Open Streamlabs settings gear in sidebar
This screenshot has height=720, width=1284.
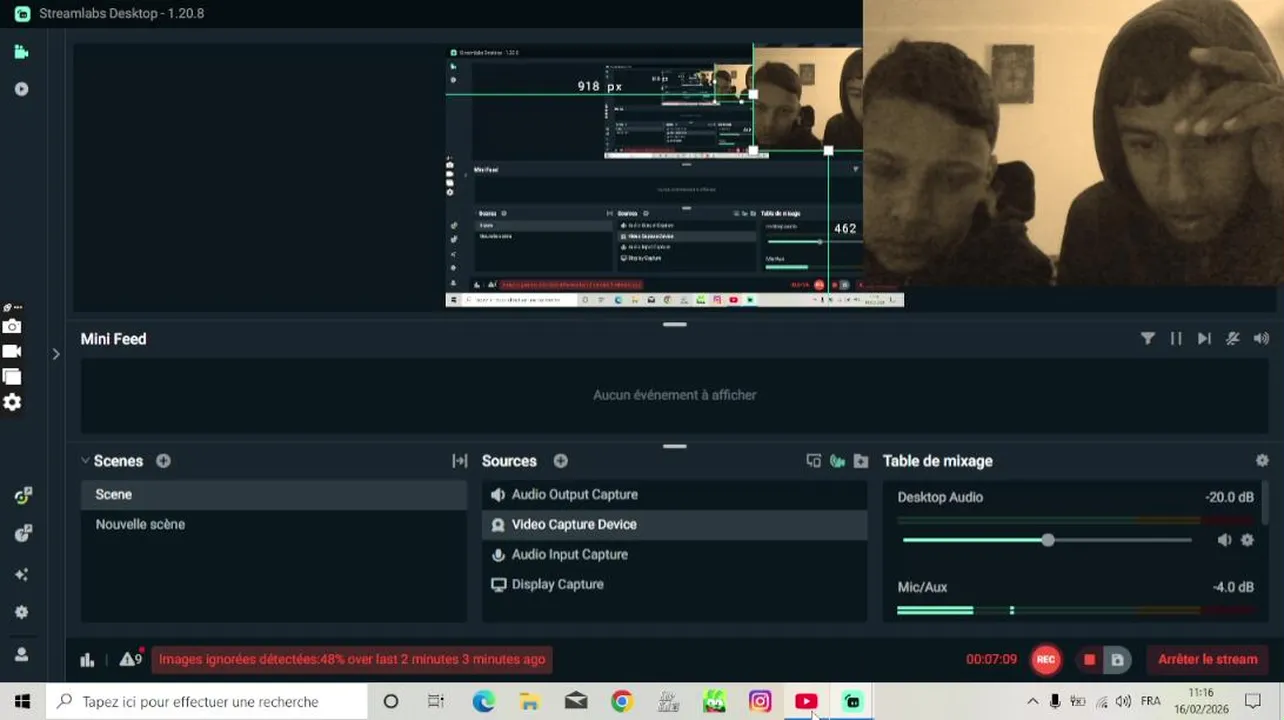coord(22,612)
